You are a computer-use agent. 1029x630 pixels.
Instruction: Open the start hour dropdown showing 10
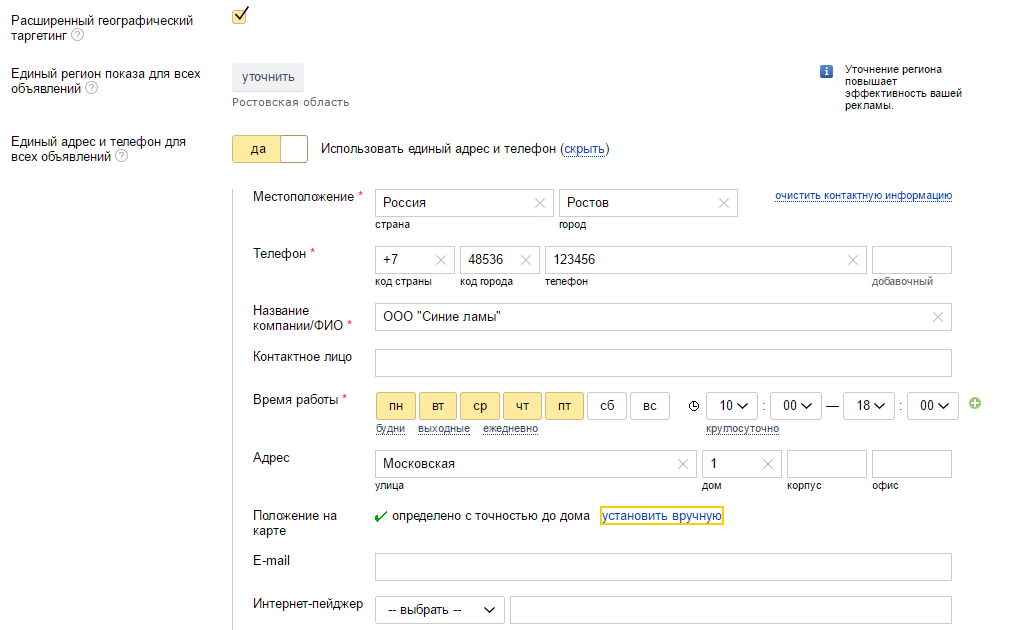732,406
